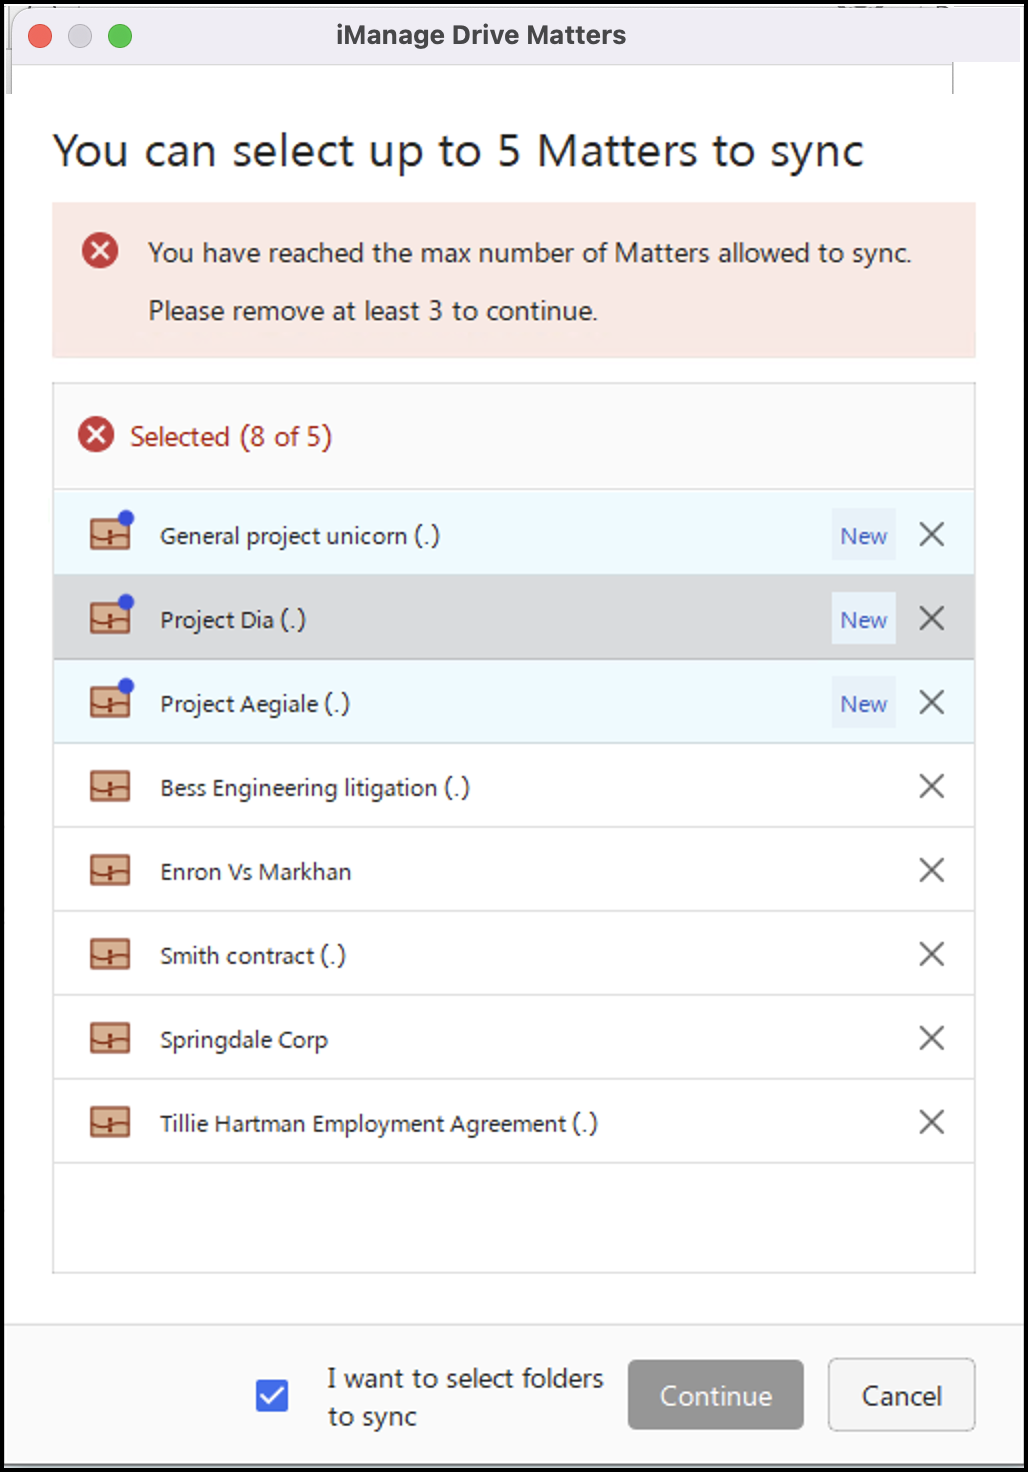Click the Continue button
Screen dimensions: 1028x1472
[715, 1395]
